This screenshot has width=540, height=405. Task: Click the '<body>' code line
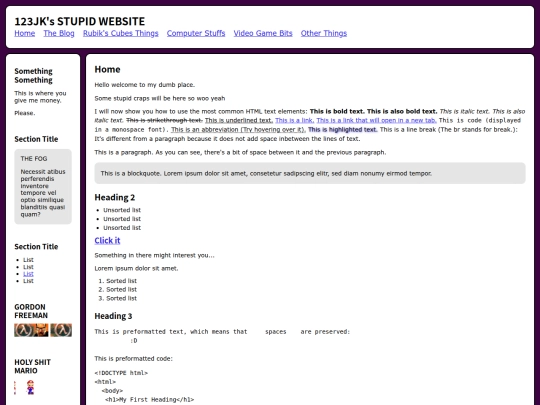point(112,391)
